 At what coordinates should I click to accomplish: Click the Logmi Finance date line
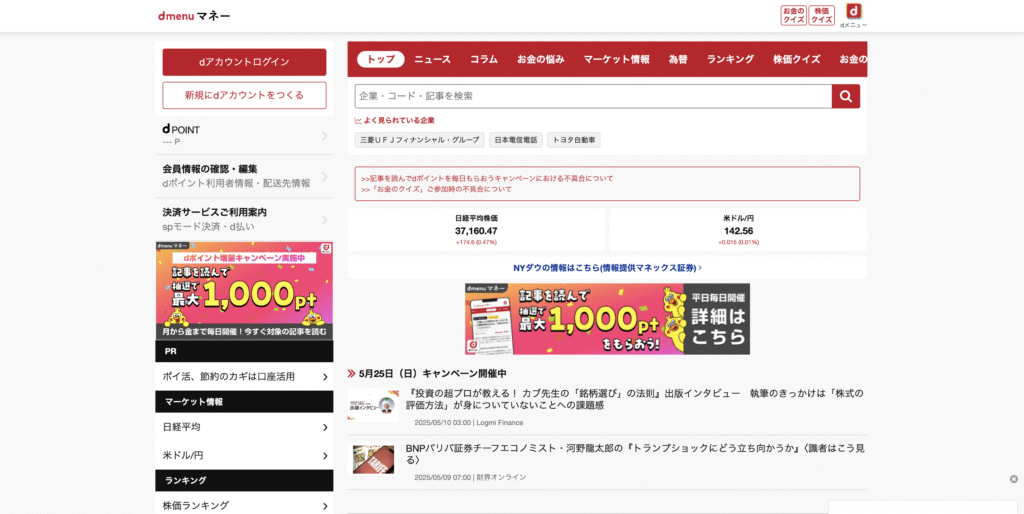point(468,423)
